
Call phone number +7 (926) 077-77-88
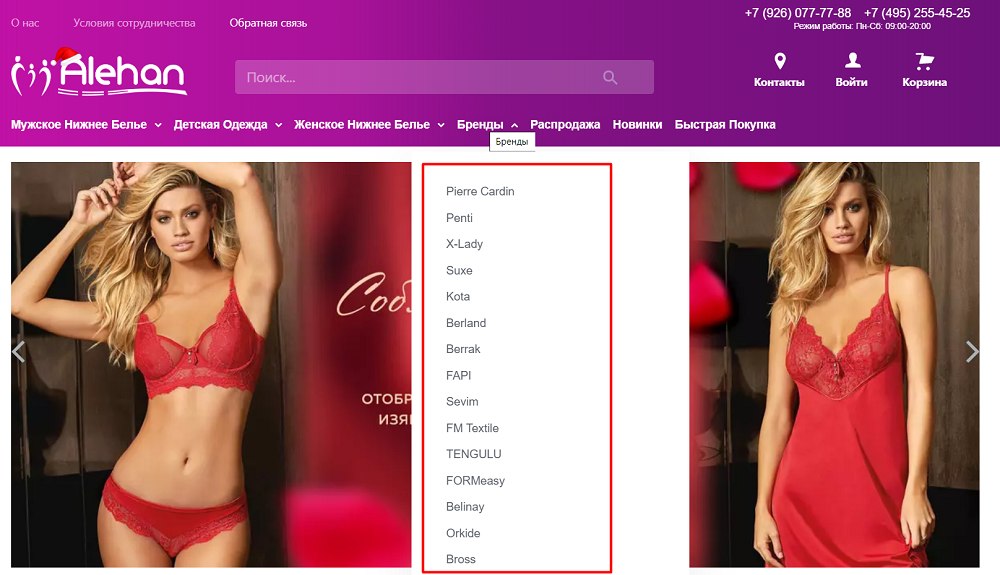click(x=798, y=13)
